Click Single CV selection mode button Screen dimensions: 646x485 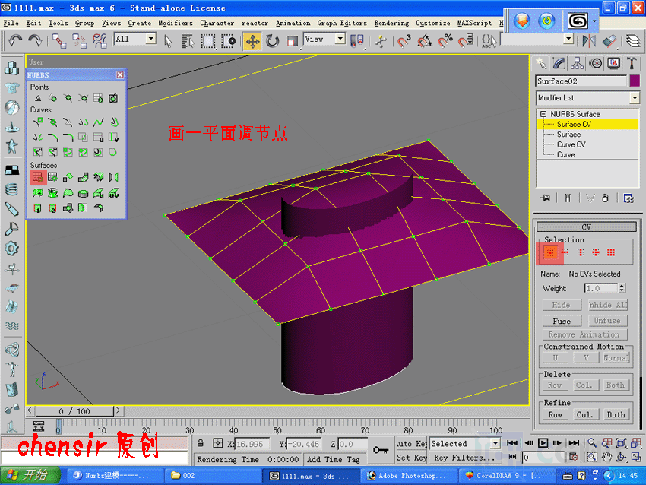click(550, 252)
